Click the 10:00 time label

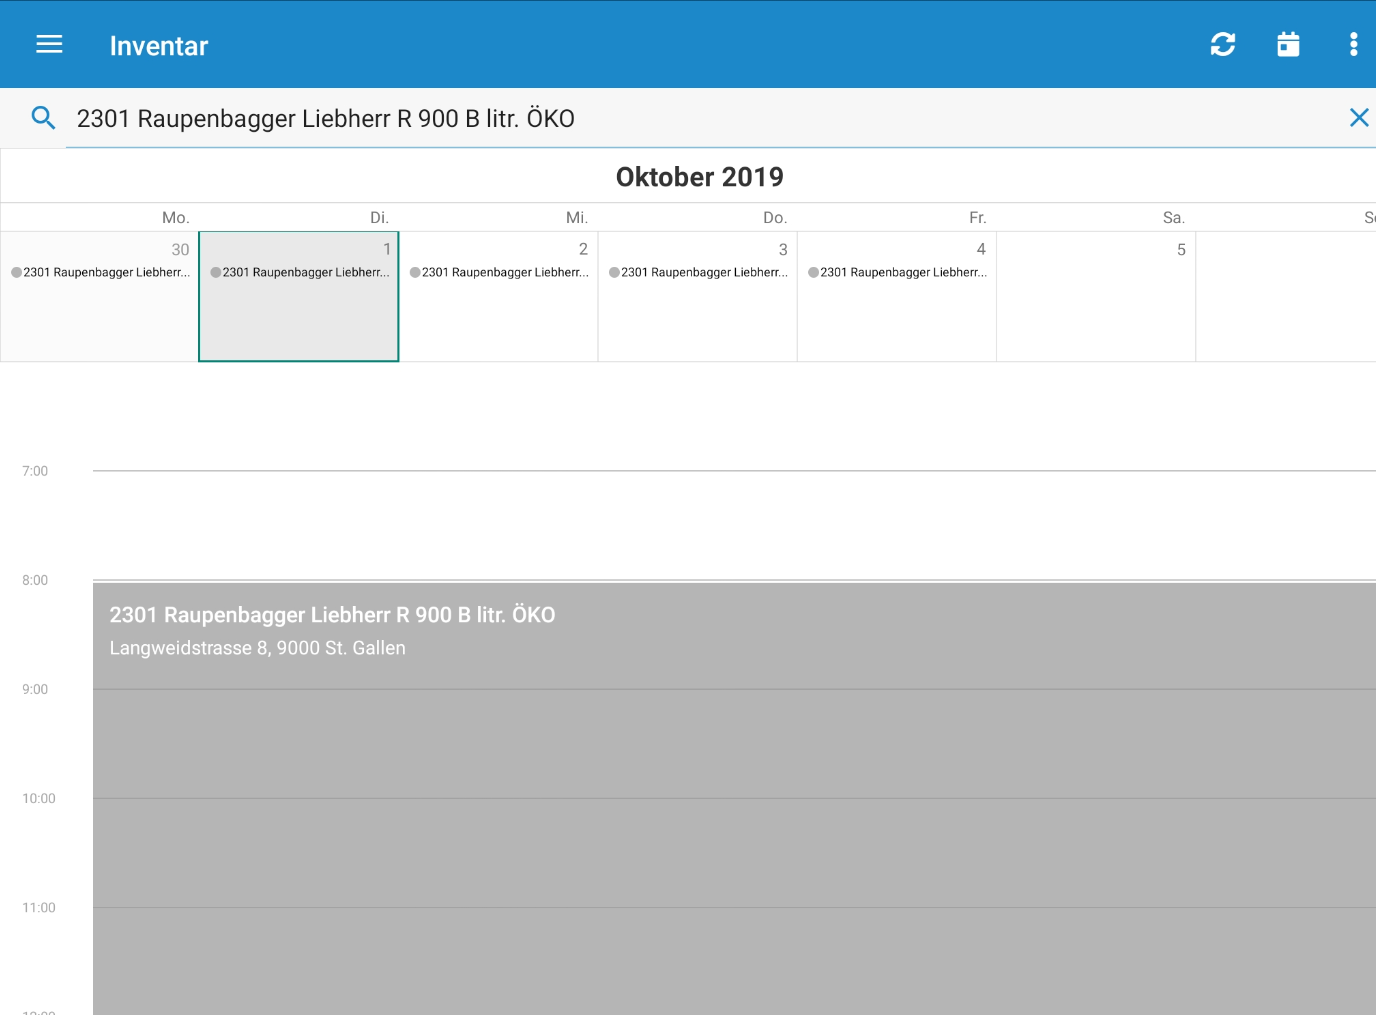(x=39, y=798)
